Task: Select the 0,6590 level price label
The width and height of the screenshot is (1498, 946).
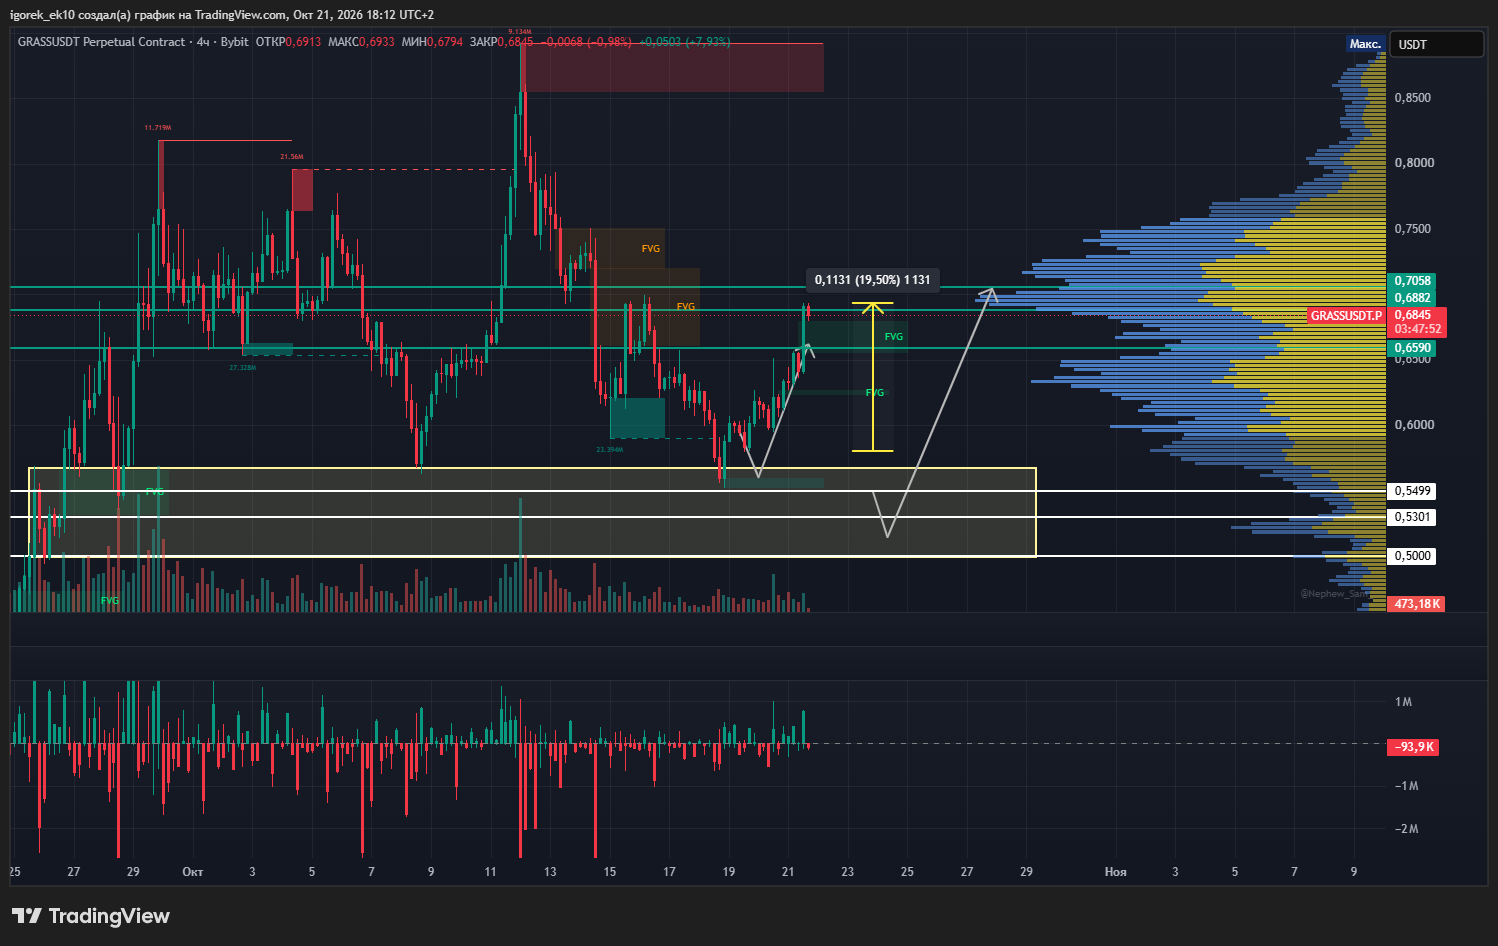Action: click(x=1413, y=348)
